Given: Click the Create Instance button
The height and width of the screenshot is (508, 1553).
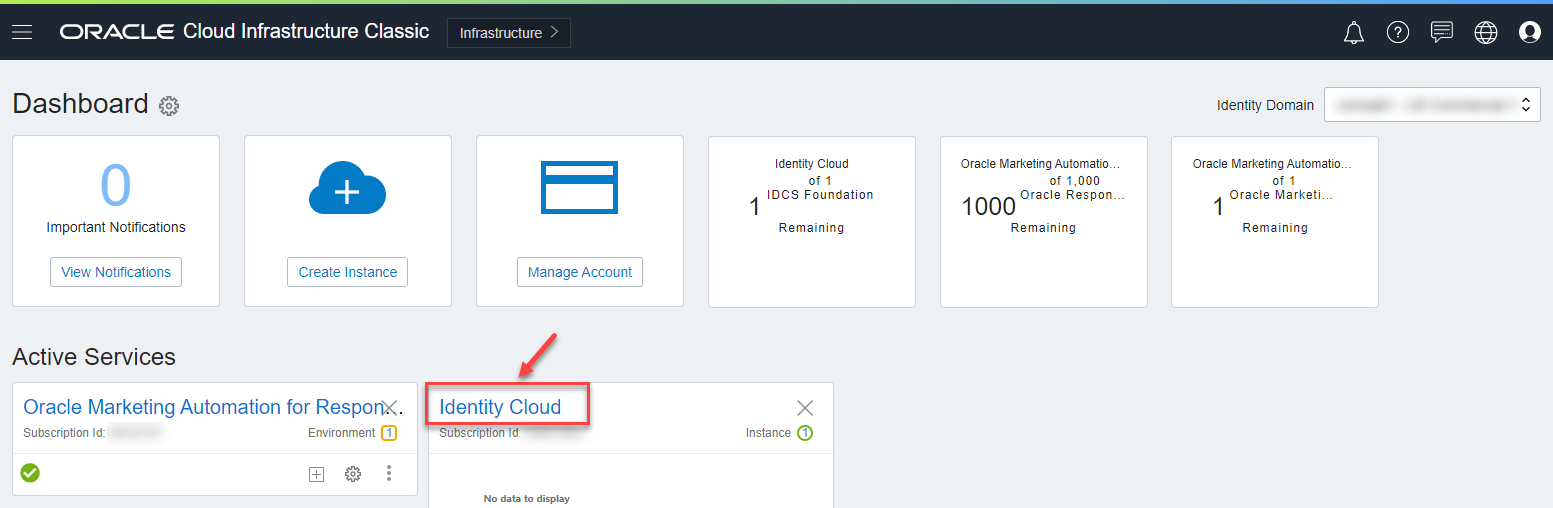Looking at the screenshot, I should click(x=348, y=272).
